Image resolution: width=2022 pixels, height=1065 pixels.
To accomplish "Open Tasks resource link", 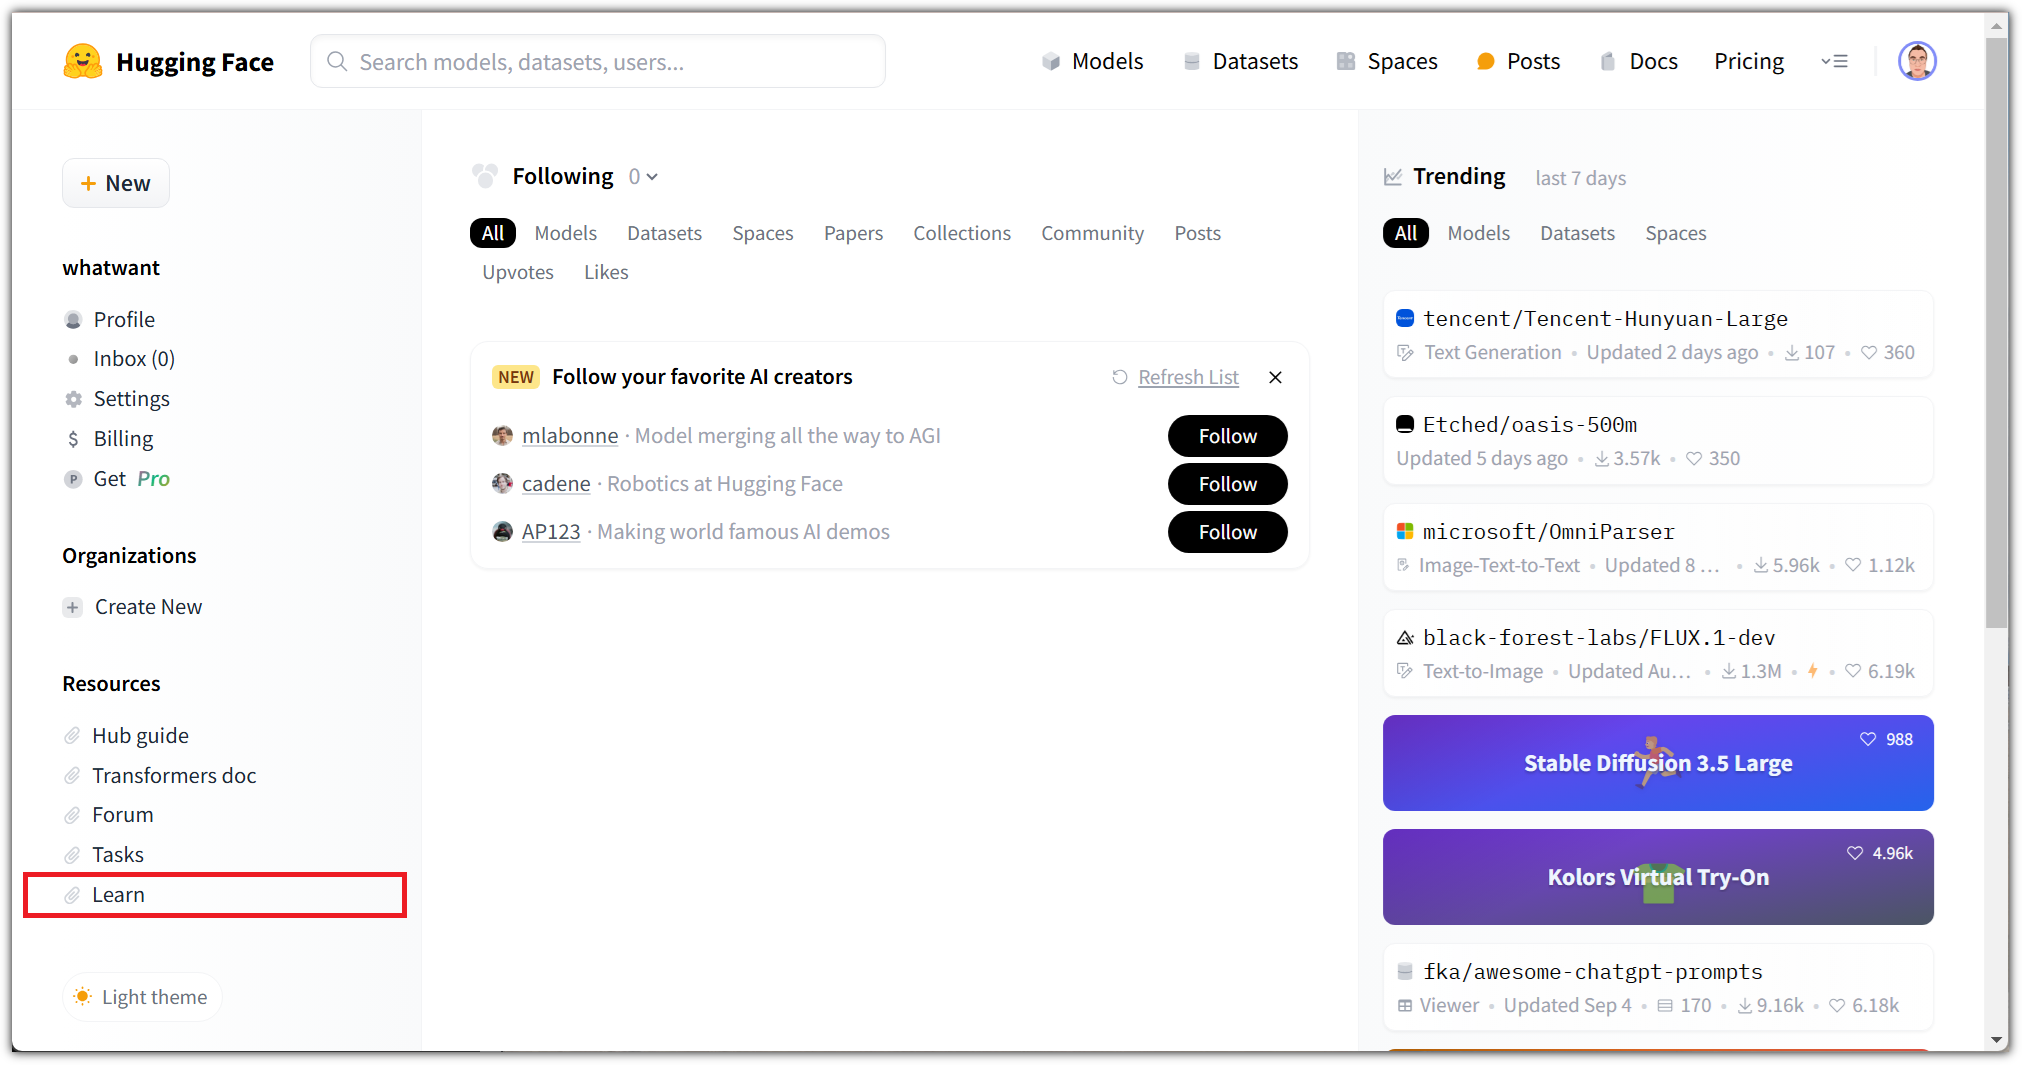I will pyautogui.click(x=118, y=855).
